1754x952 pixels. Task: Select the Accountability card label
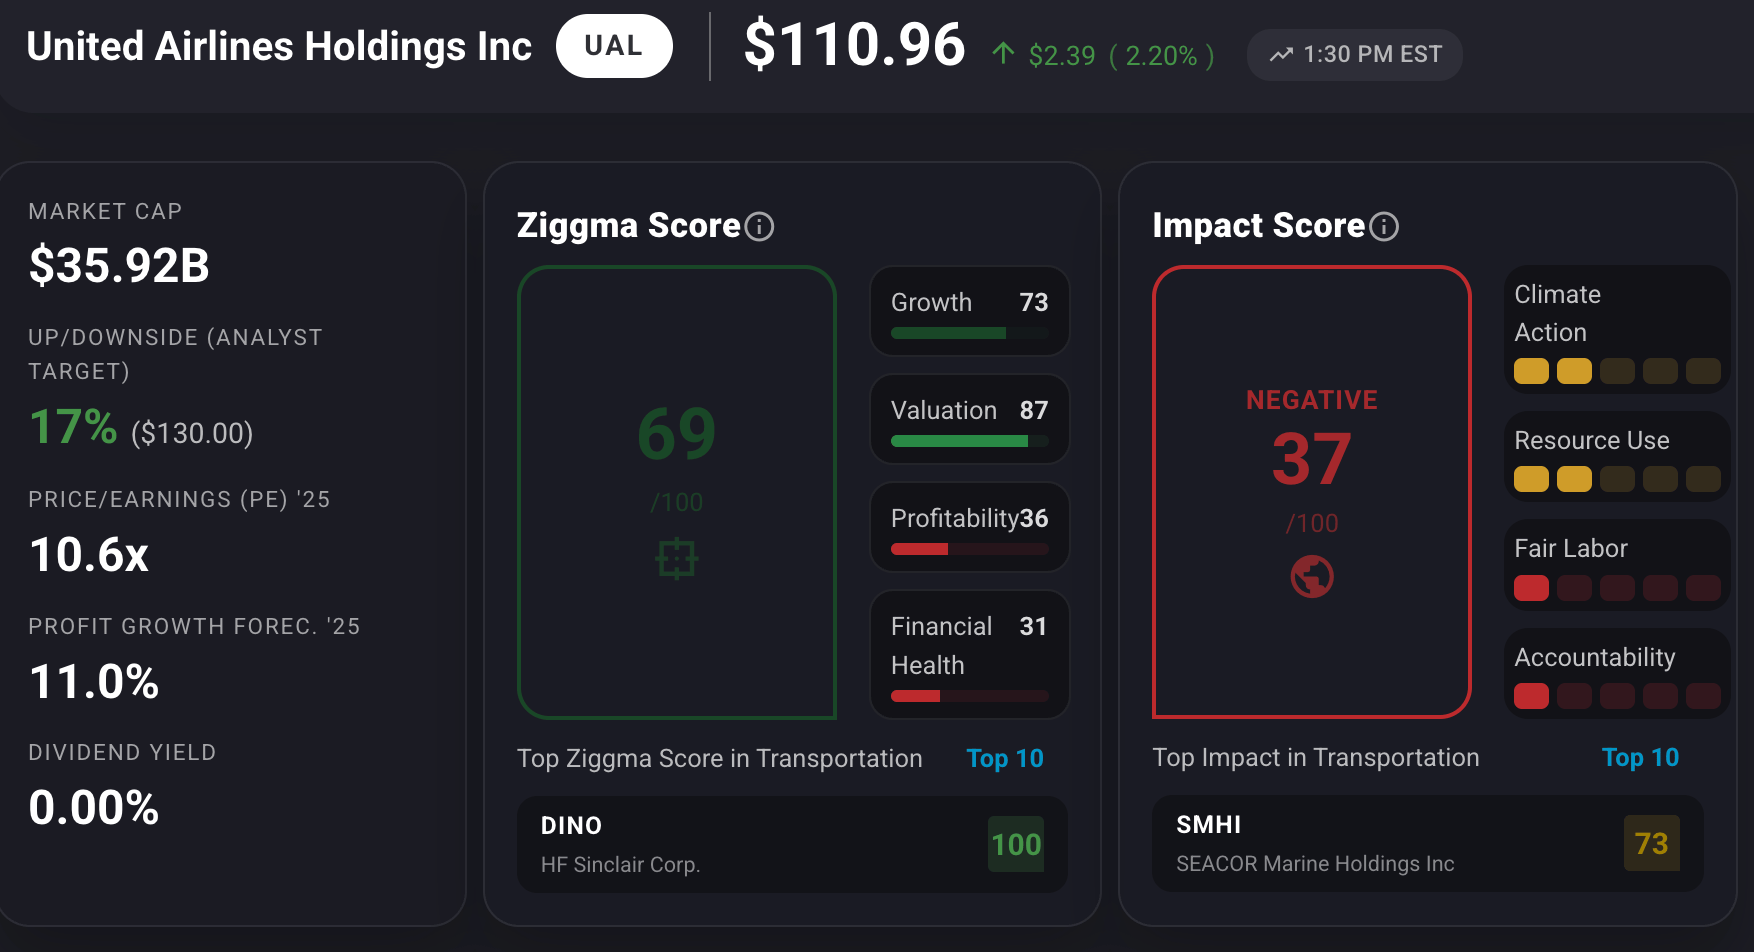pos(1595,657)
